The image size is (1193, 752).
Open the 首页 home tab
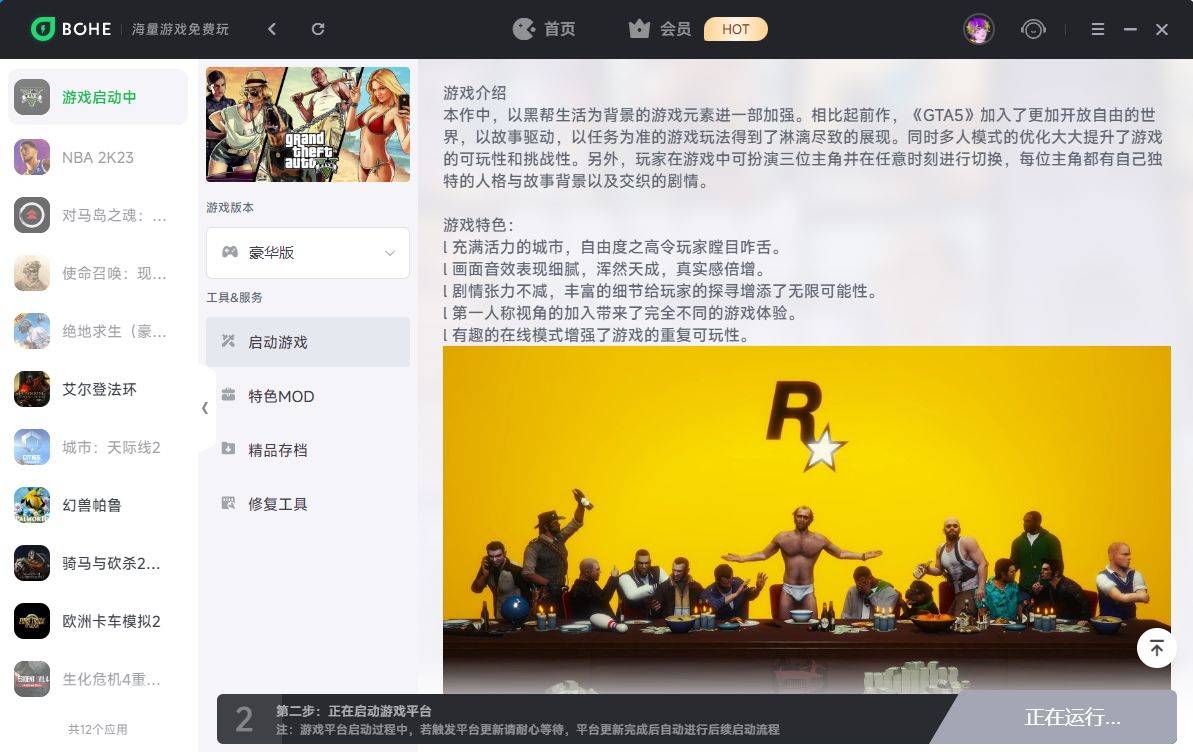tap(544, 29)
